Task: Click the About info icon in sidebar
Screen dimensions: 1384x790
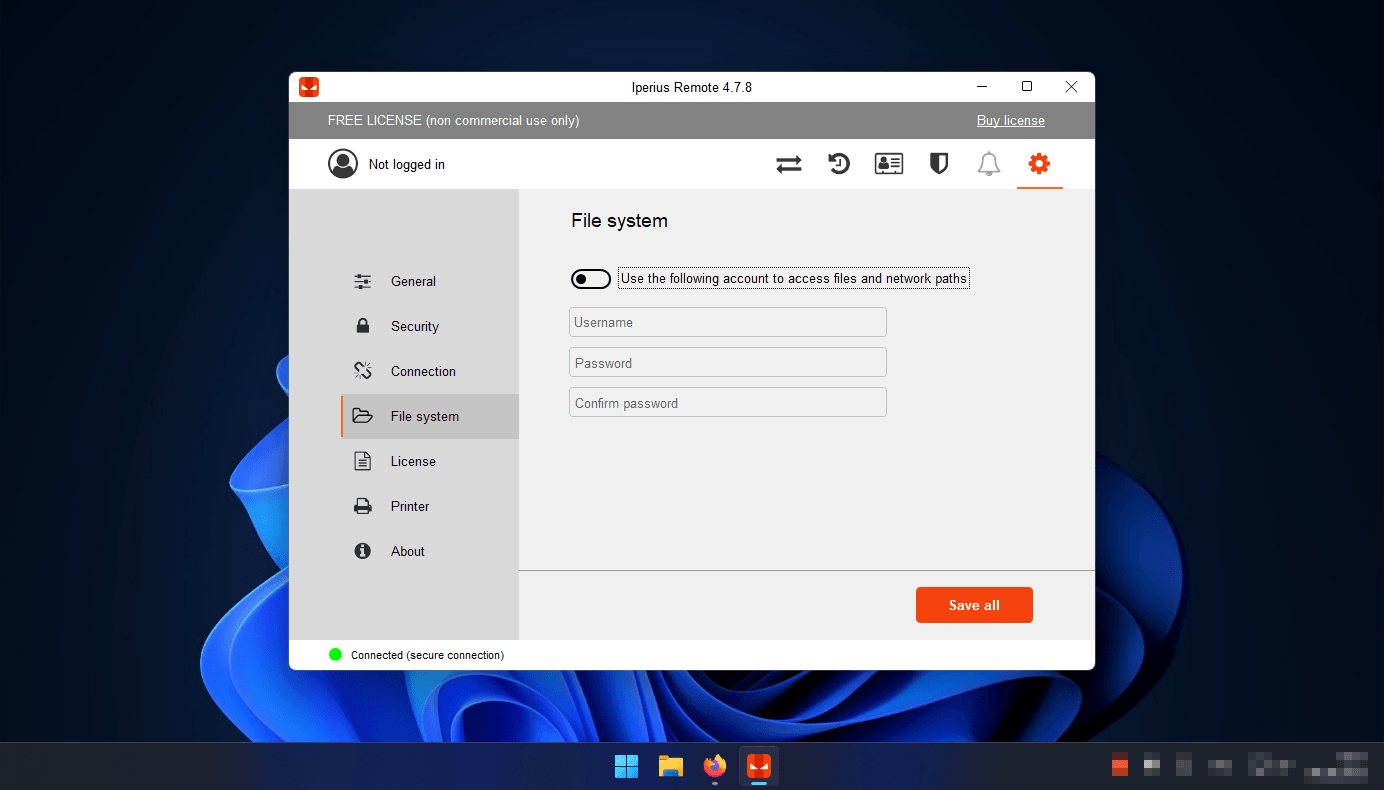Action: tap(363, 551)
